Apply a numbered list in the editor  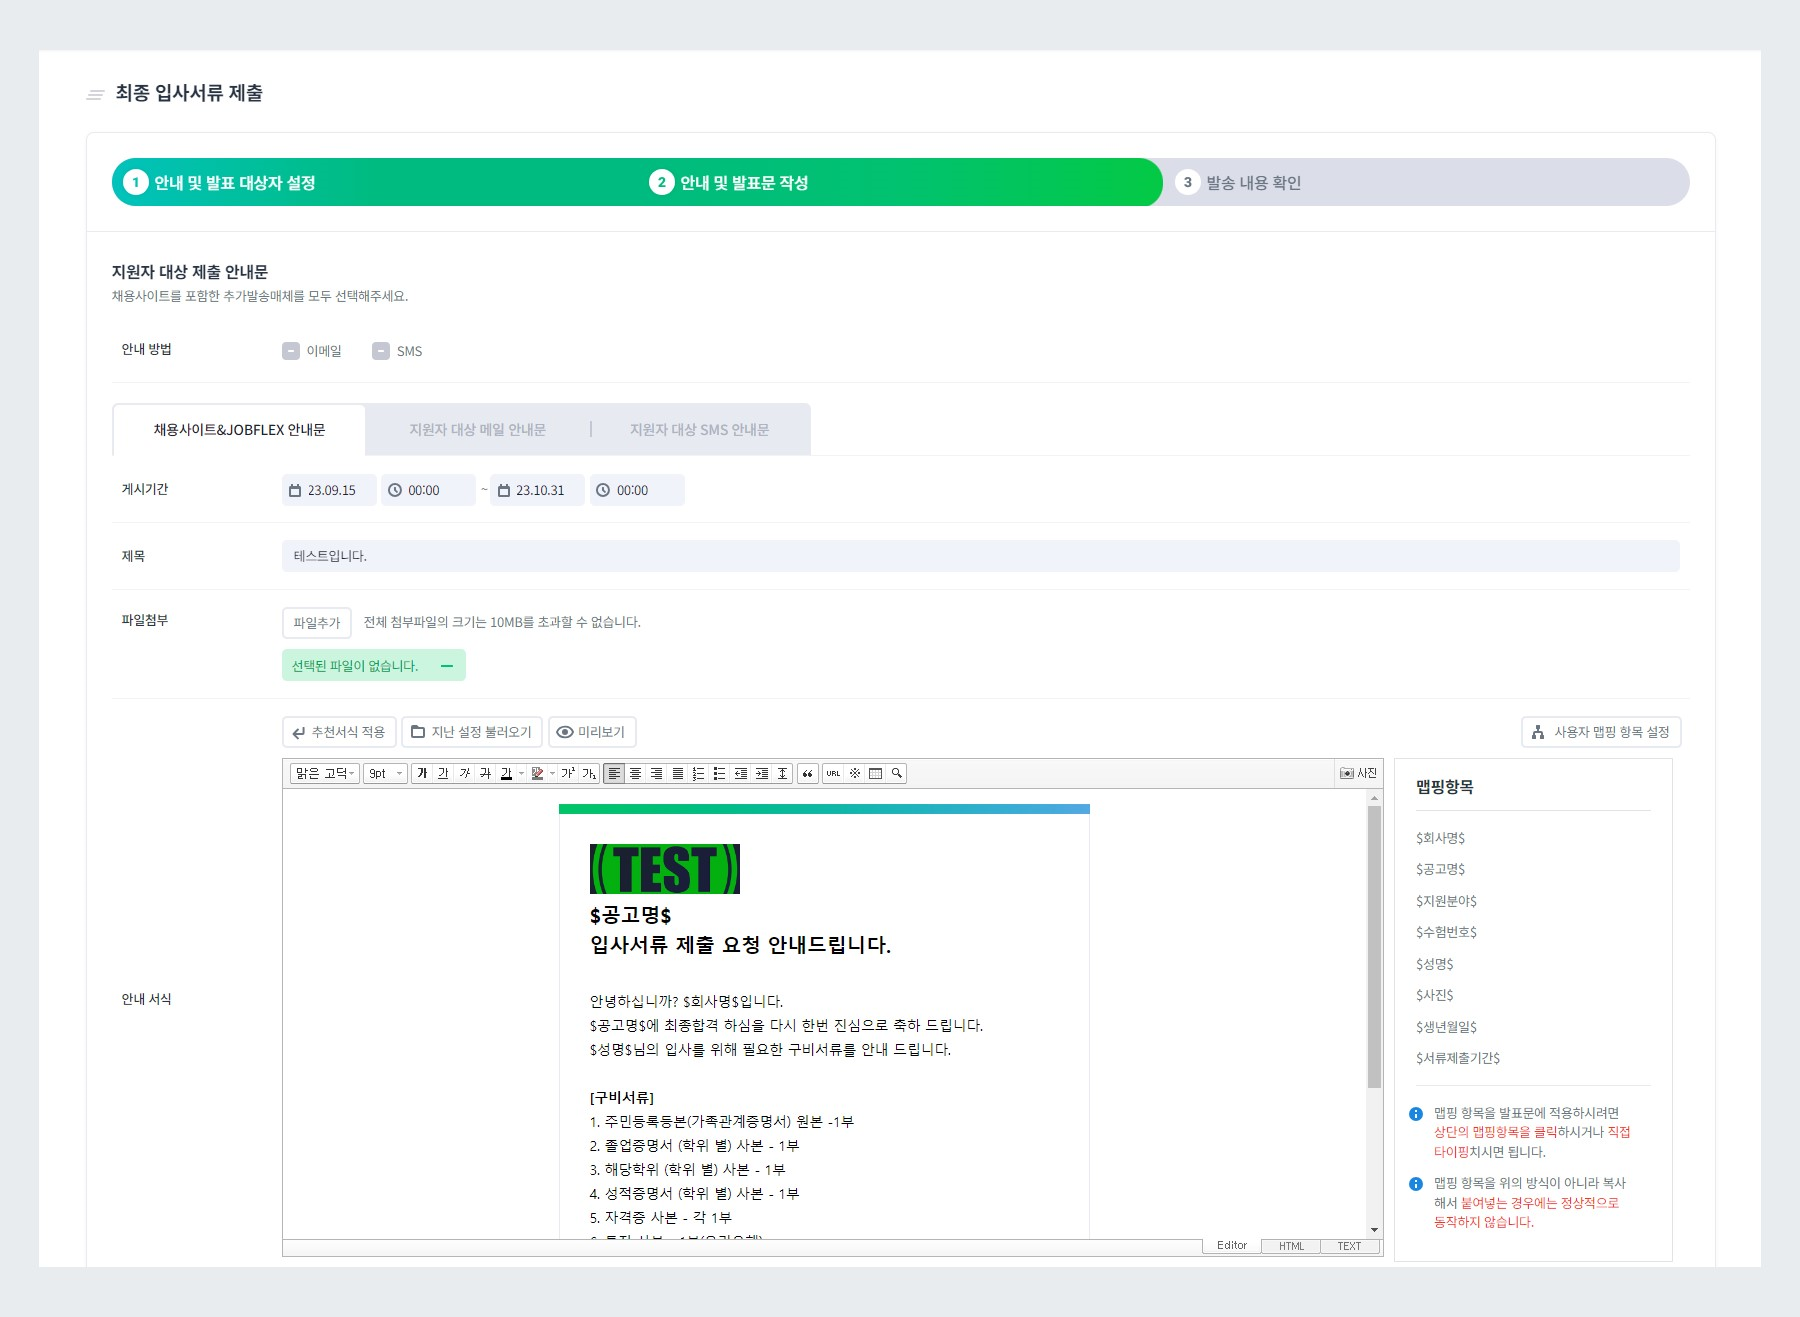(699, 772)
